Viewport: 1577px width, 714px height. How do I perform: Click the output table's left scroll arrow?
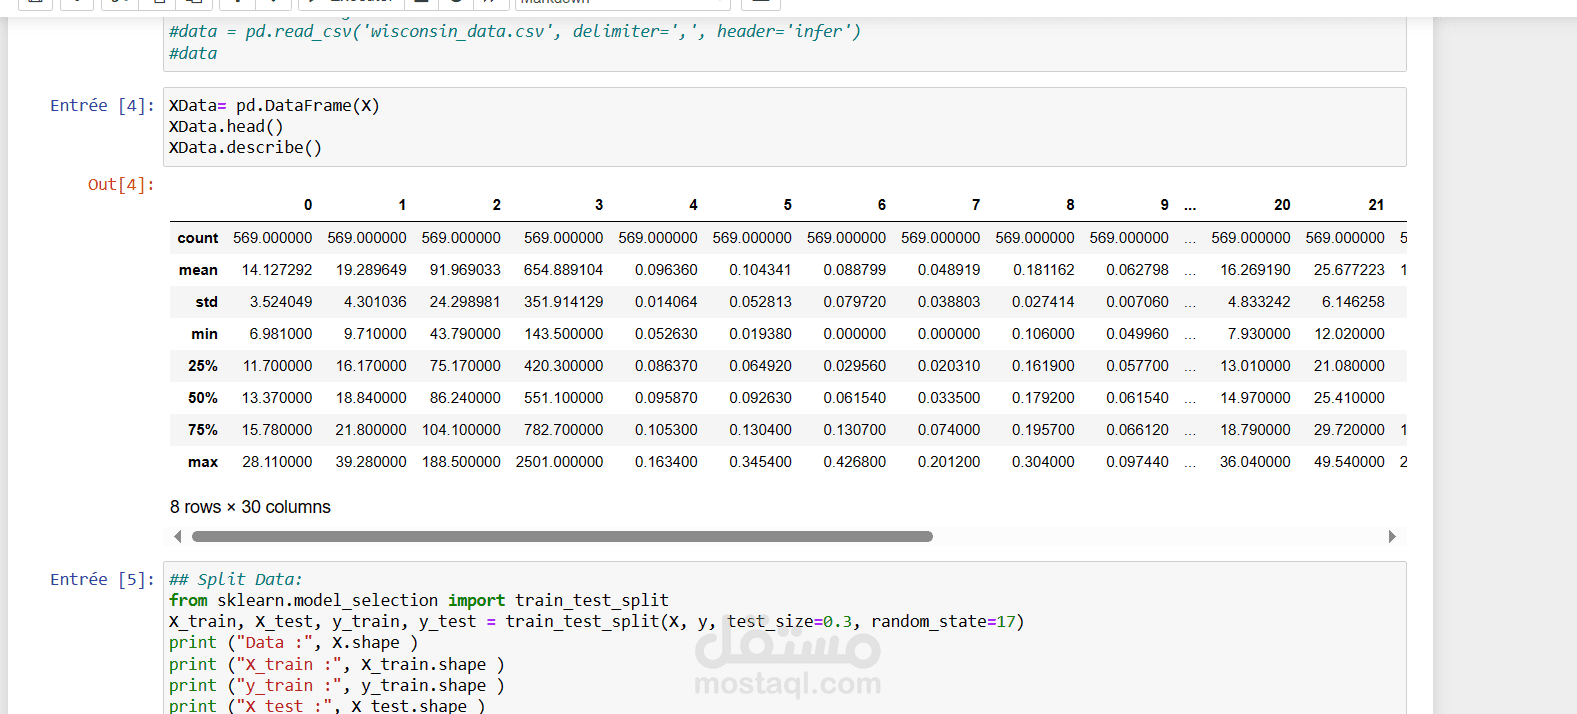[178, 537]
